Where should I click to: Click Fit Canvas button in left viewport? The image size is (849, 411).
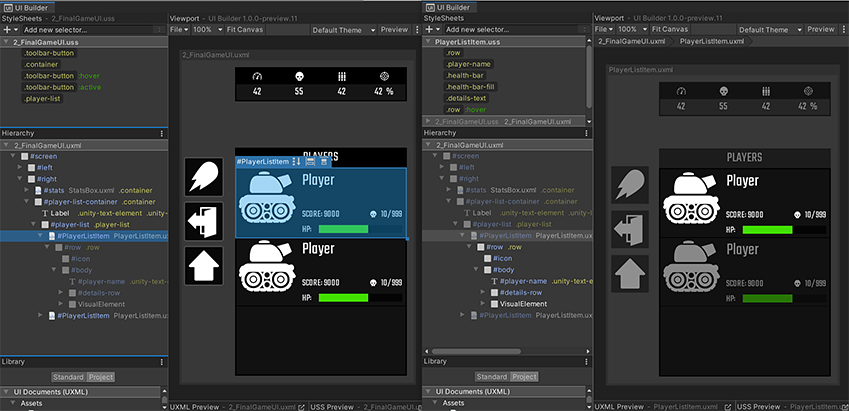click(x=245, y=30)
